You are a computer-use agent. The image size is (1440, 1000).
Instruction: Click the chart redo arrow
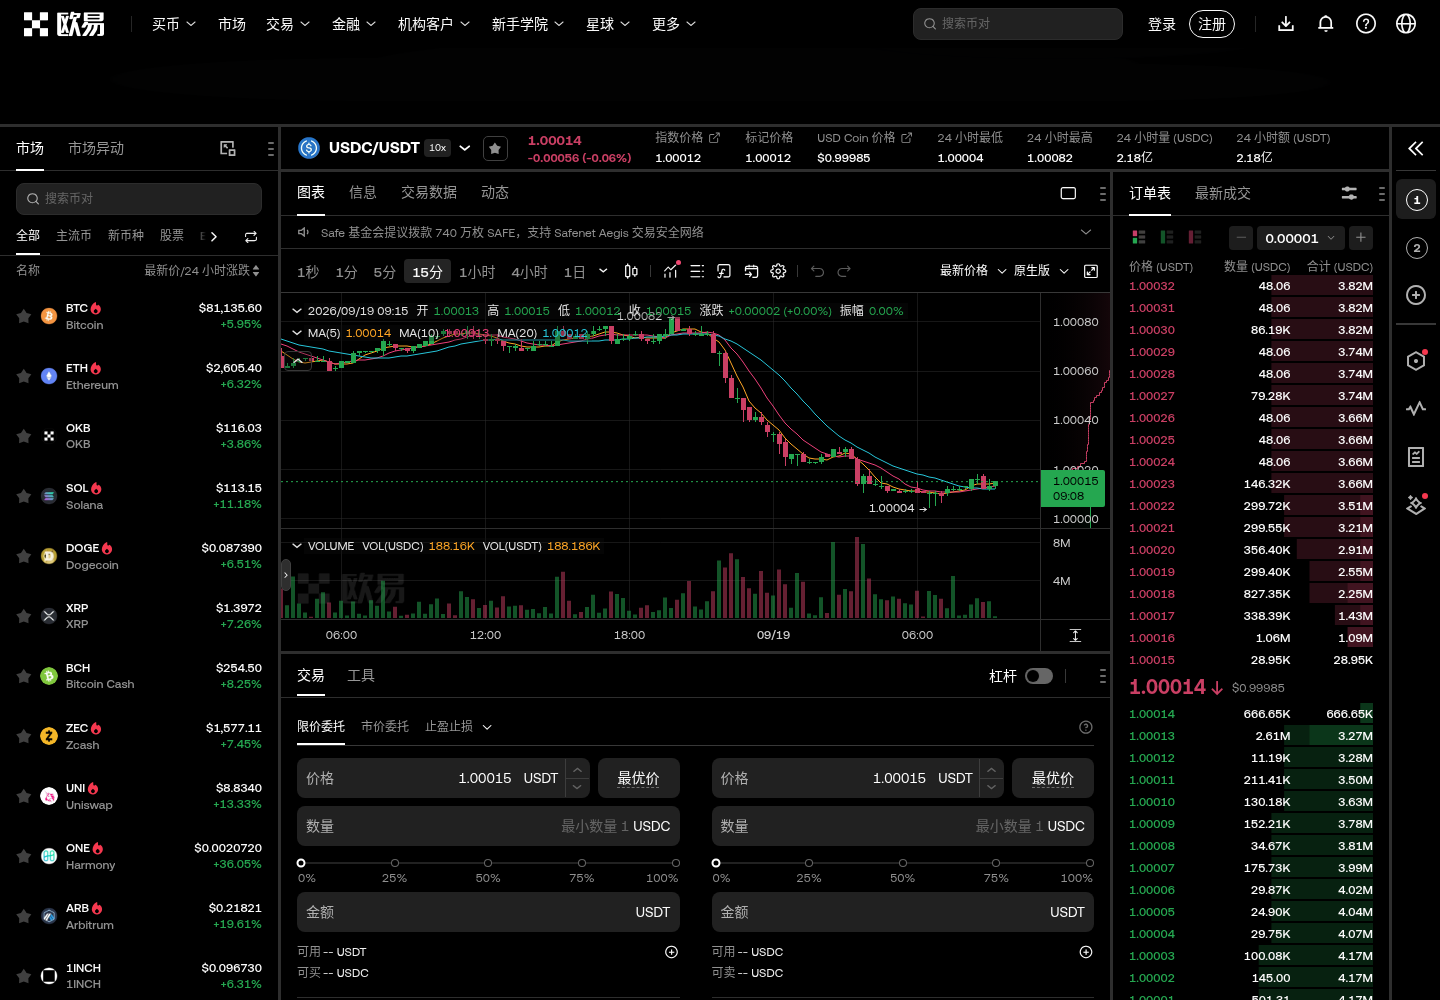[844, 271]
